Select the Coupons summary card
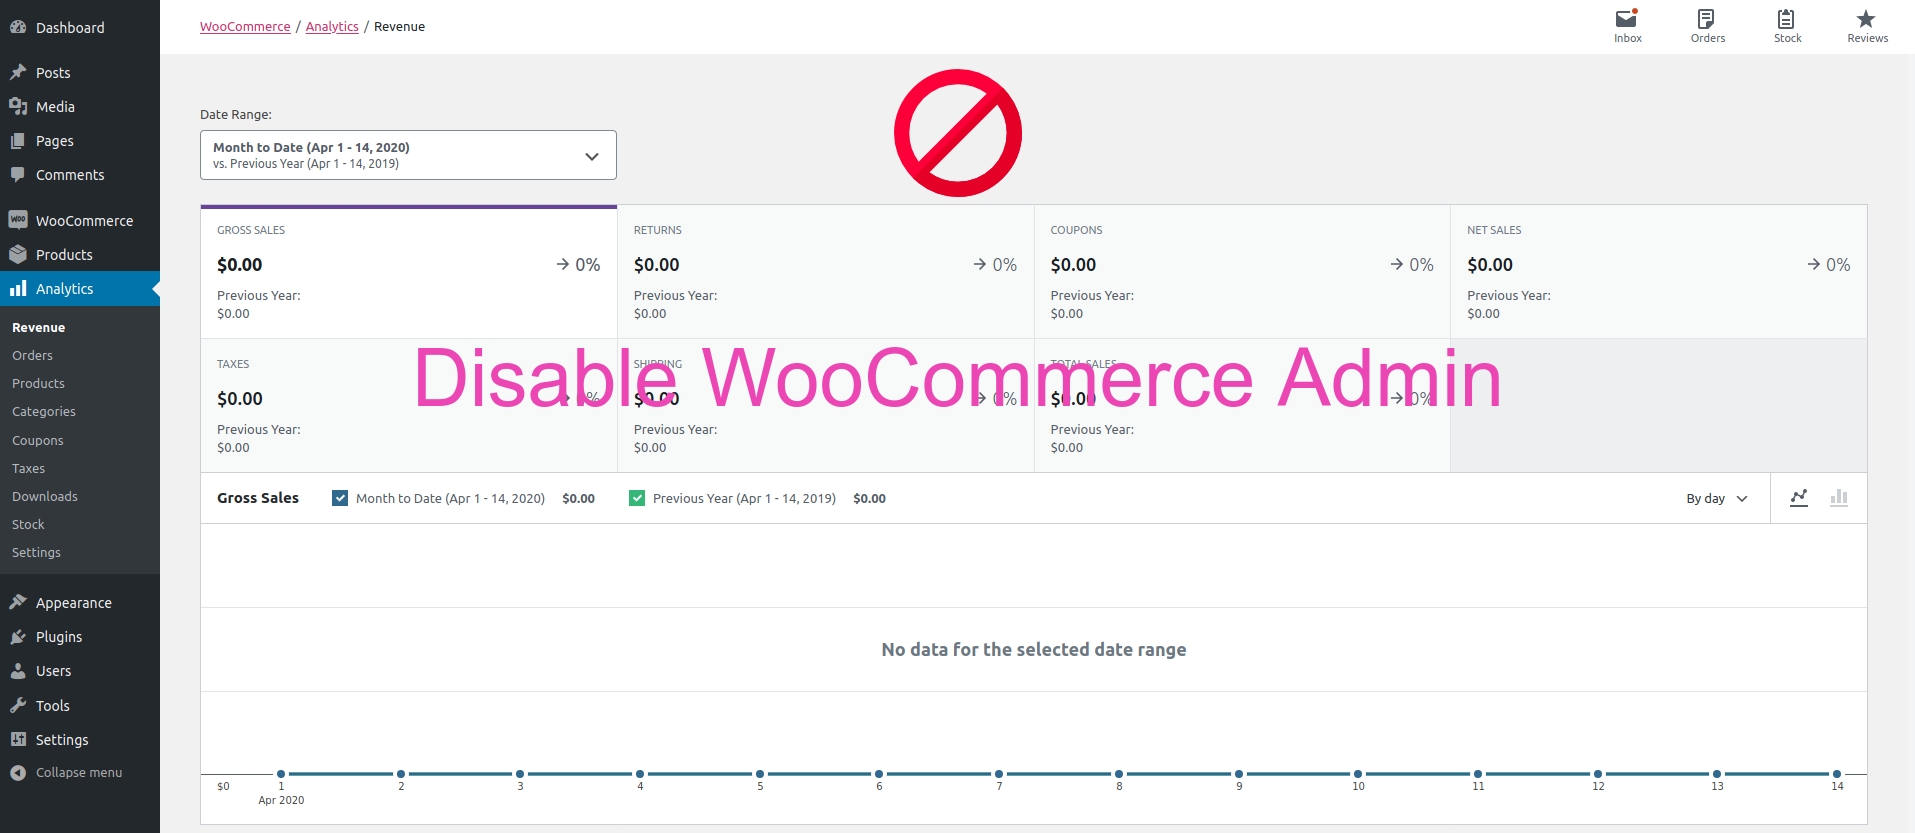 (1242, 272)
